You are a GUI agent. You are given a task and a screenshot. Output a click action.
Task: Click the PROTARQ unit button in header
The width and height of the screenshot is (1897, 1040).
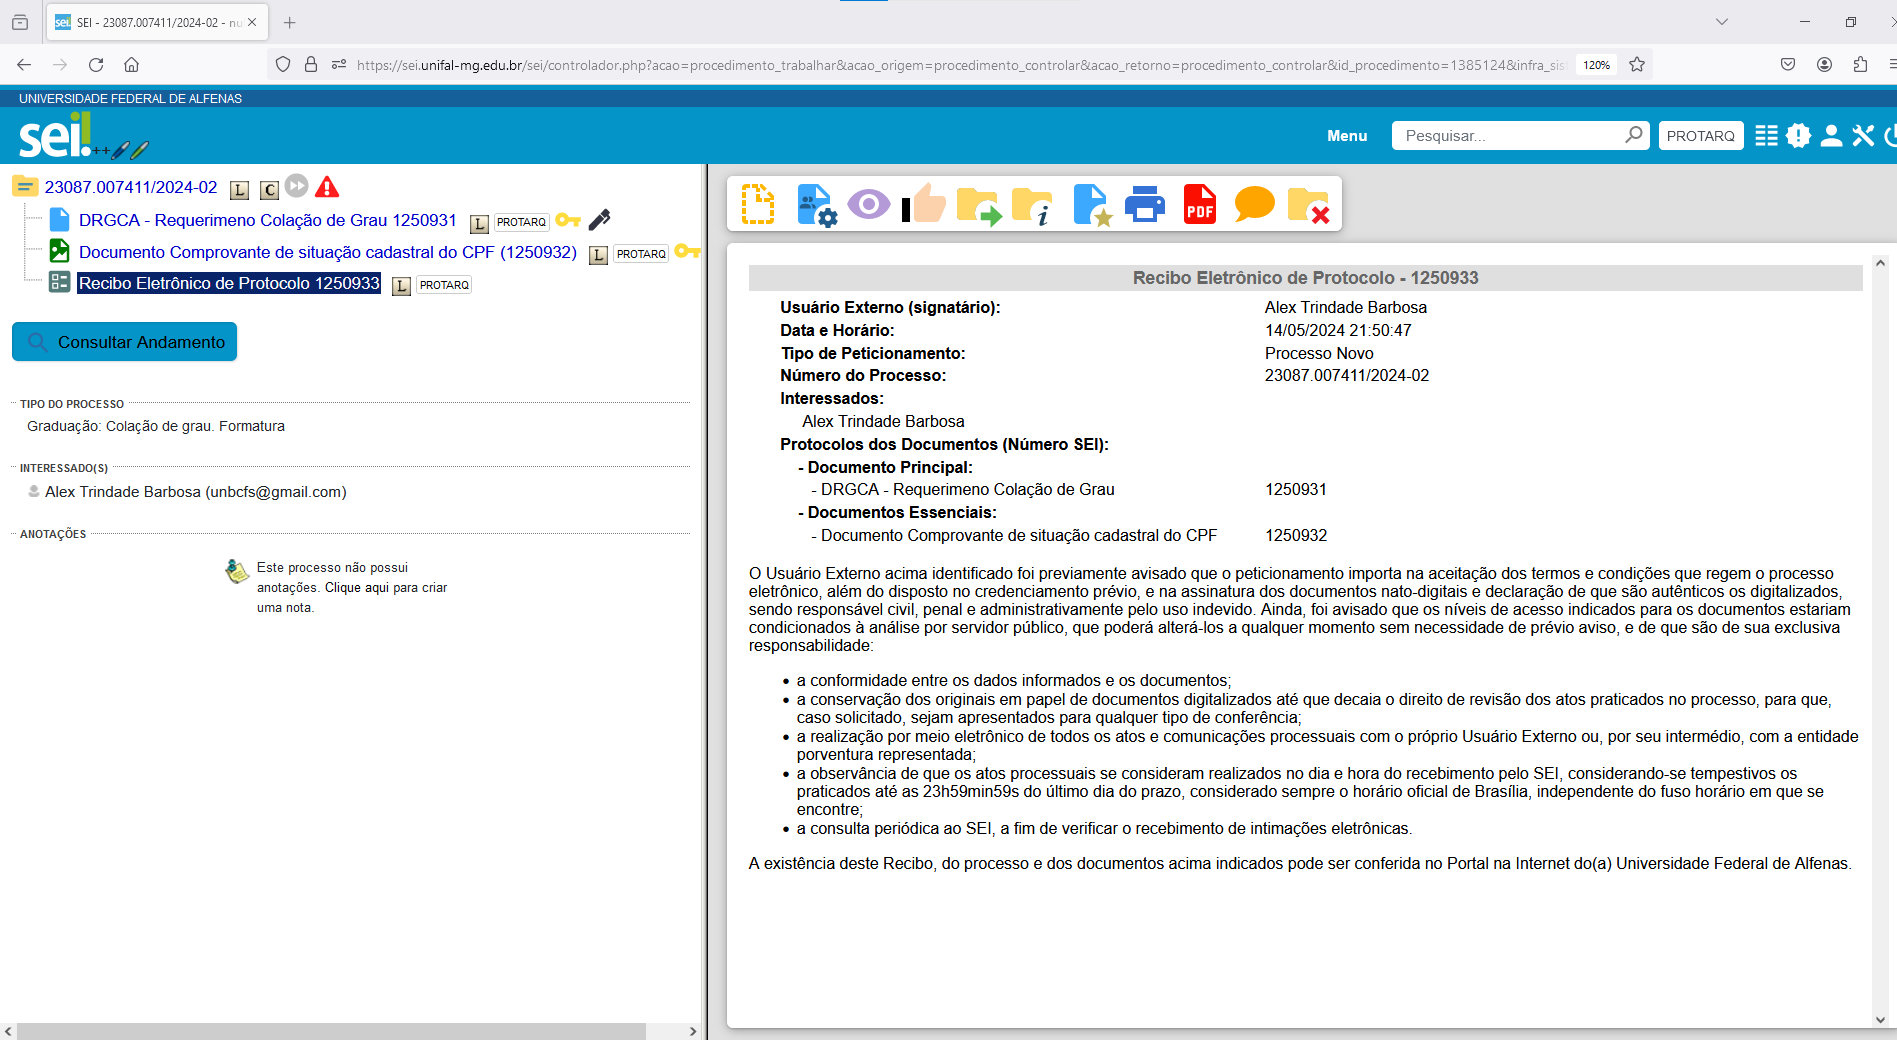click(1700, 136)
